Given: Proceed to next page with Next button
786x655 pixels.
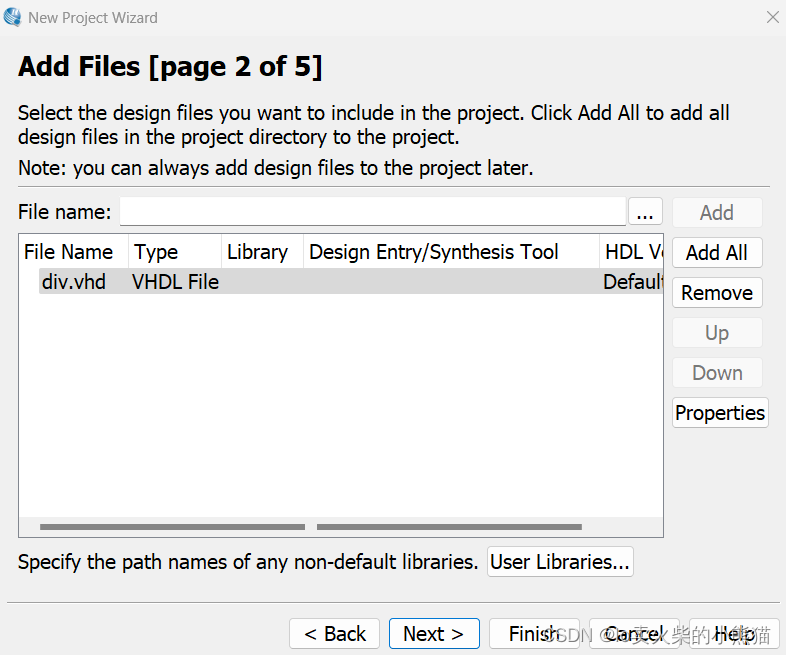Looking at the screenshot, I should (x=433, y=633).
